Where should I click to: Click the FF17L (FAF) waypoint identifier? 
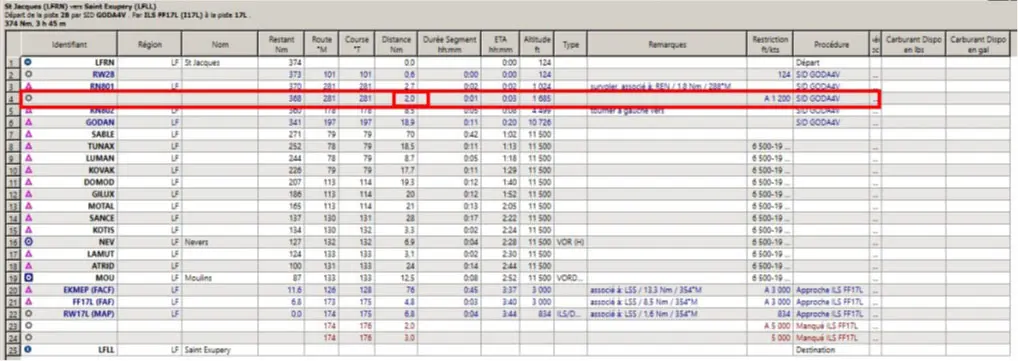93,302
